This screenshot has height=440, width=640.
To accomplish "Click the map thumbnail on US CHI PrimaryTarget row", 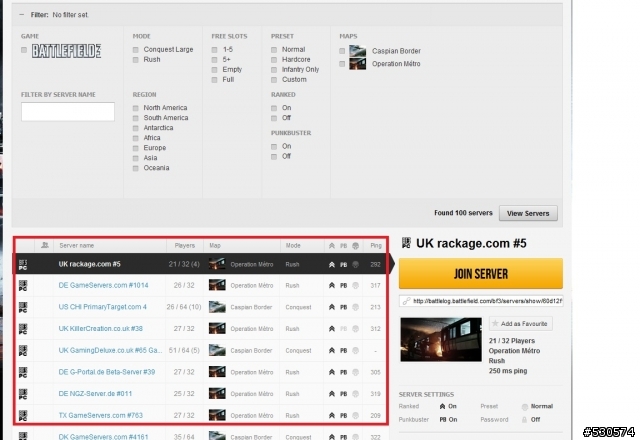I will [x=217, y=307].
